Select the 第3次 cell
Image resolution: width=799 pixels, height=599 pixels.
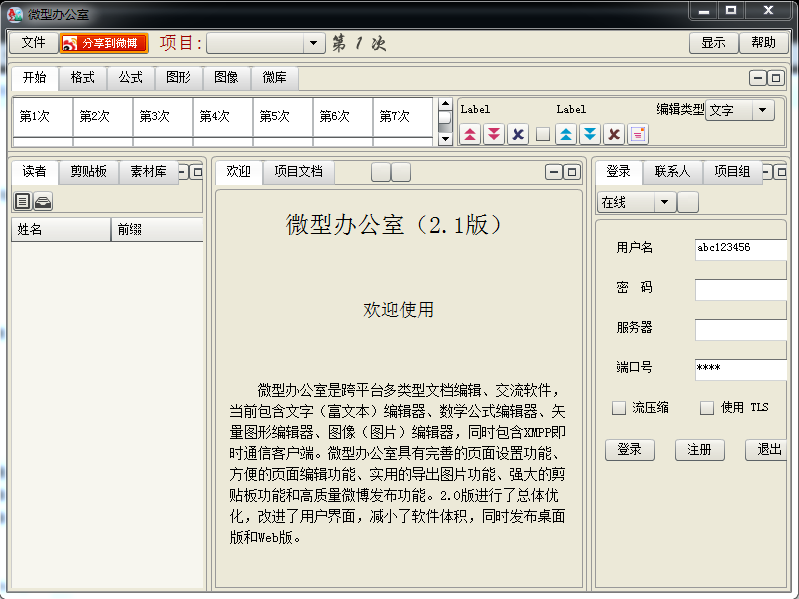163,117
